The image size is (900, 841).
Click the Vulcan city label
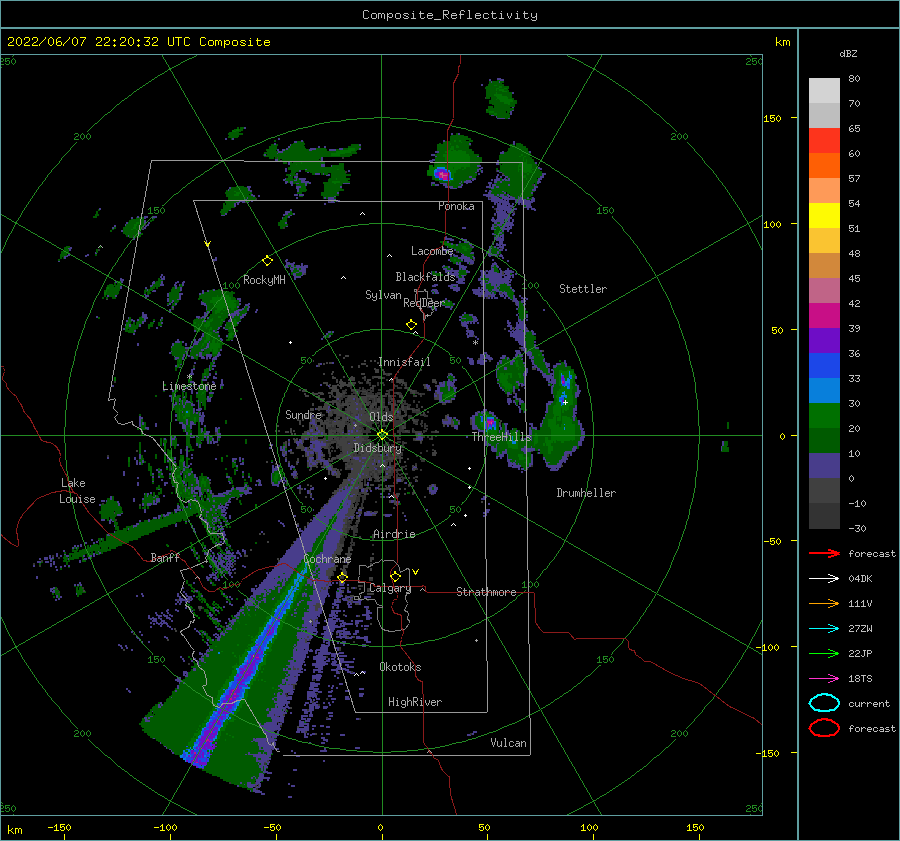pyautogui.click(x=509, y=743)
